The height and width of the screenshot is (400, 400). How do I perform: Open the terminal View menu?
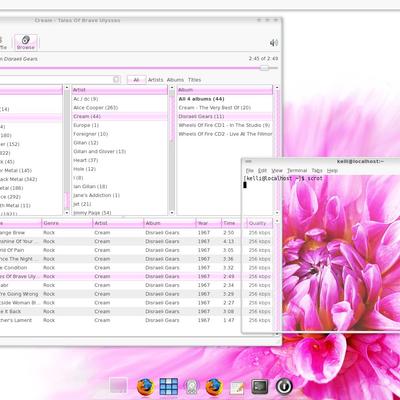pyautogui.click(x=277, y=170)
